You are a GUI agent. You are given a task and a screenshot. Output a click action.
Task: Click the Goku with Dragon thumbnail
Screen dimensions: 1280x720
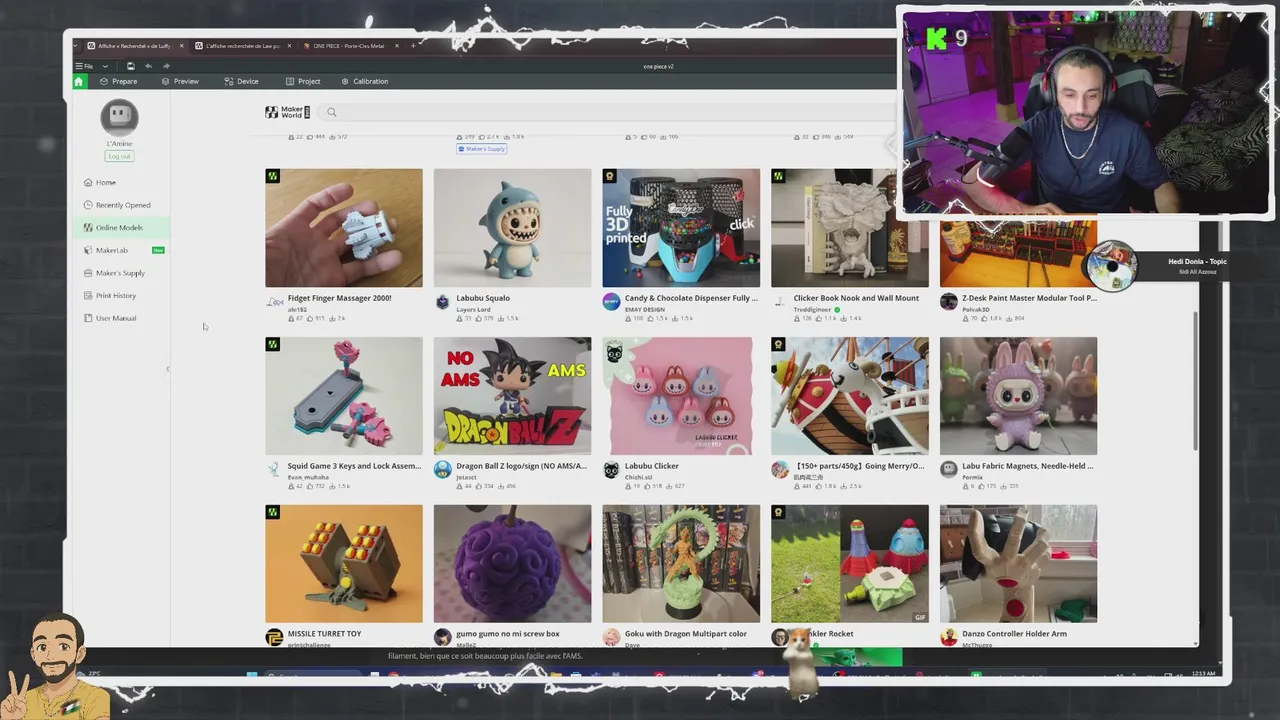pos(681,564)
